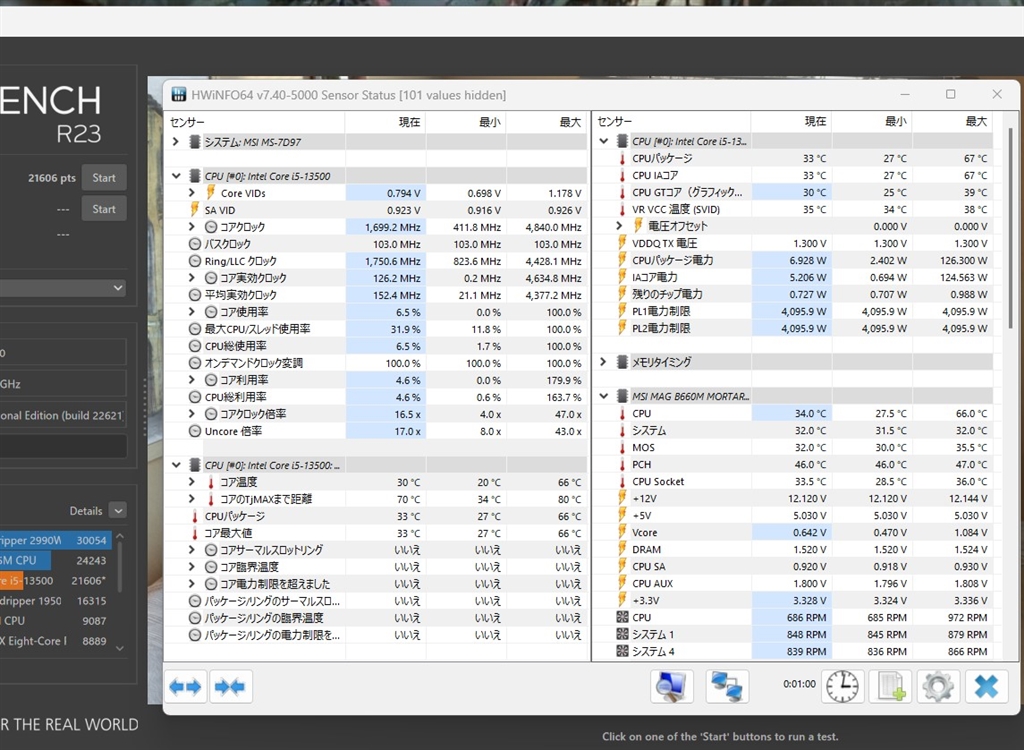The image size is (1024, 750).
Task: Click the PCH thermometer icon
Action: point(622,464)
